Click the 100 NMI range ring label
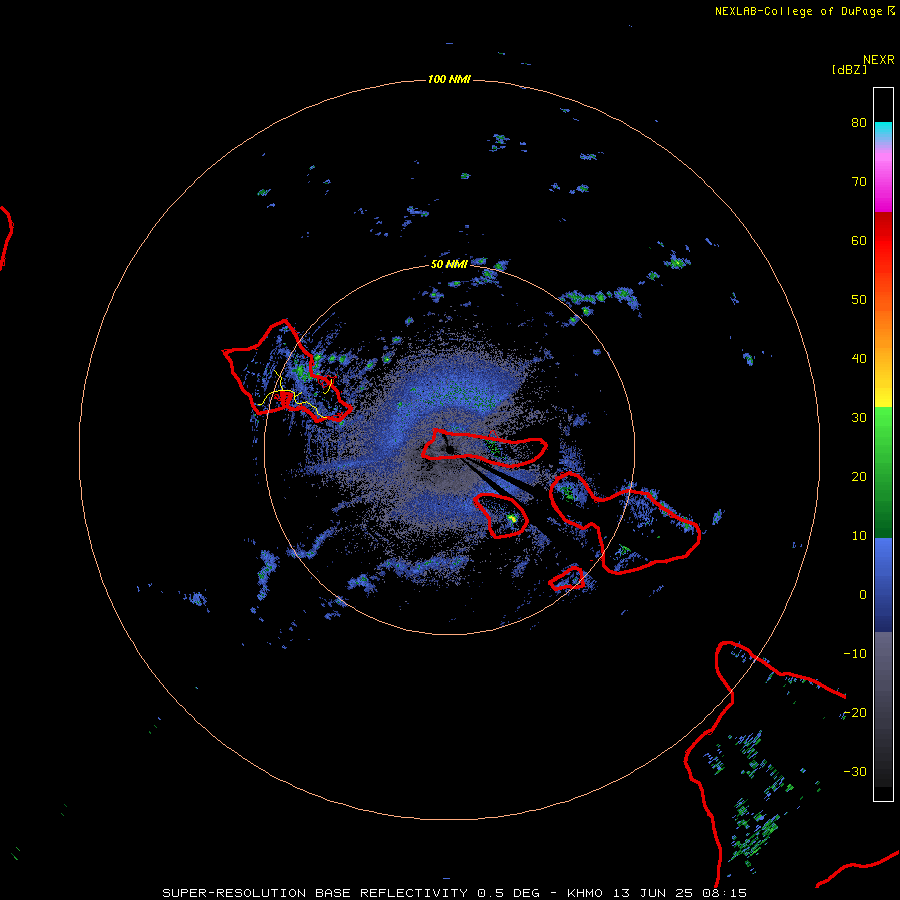 click(x=449, y=79)
